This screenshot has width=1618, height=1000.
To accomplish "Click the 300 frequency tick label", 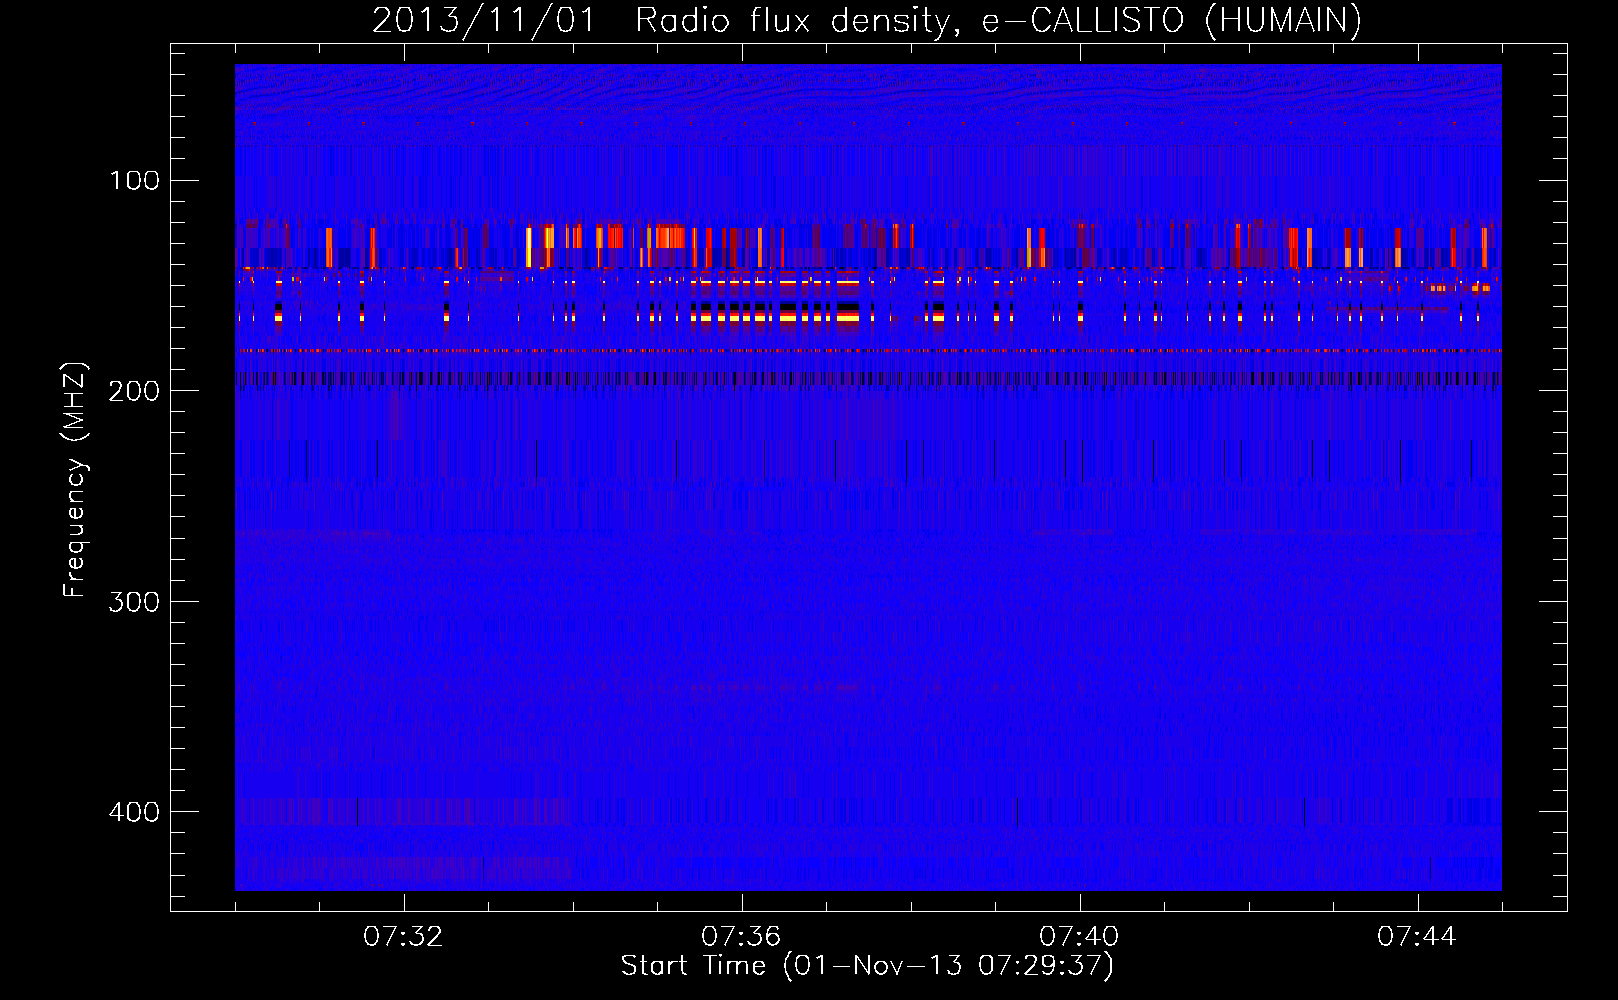I will [x=135, y=601].
